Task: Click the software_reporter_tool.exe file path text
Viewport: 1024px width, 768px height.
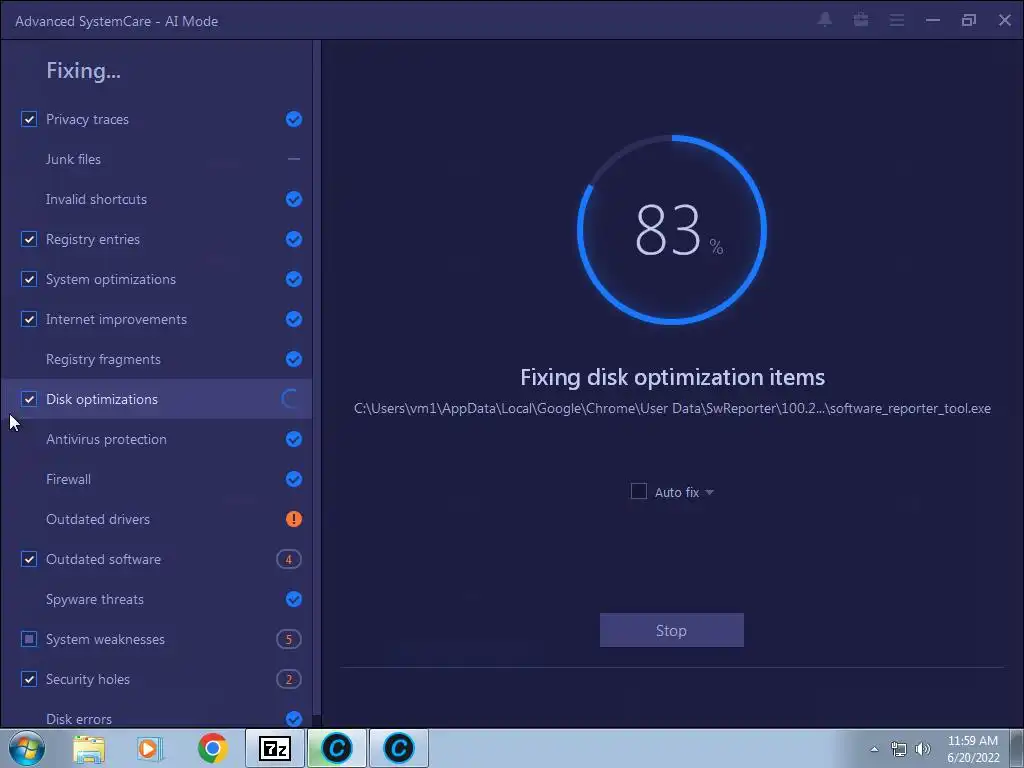Action: (x=672, y=408)
